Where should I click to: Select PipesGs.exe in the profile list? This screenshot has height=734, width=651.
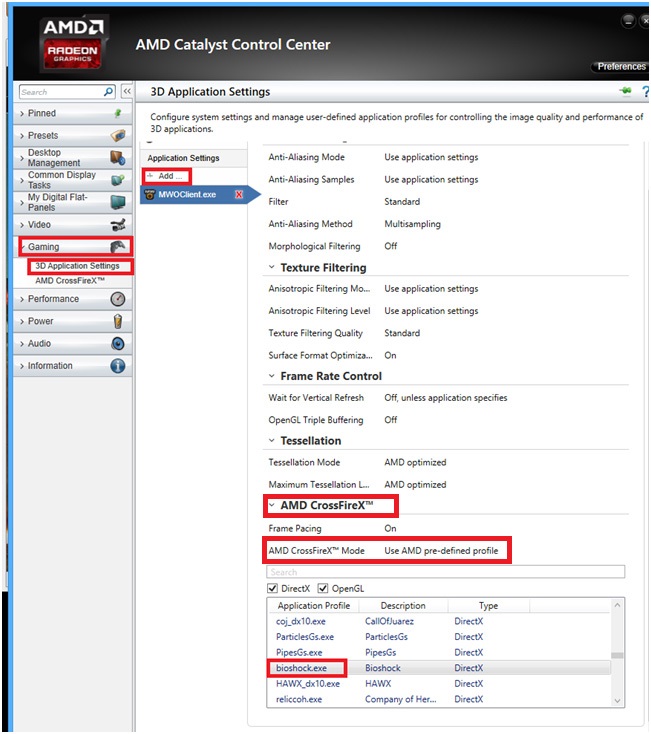pos(299,653)
